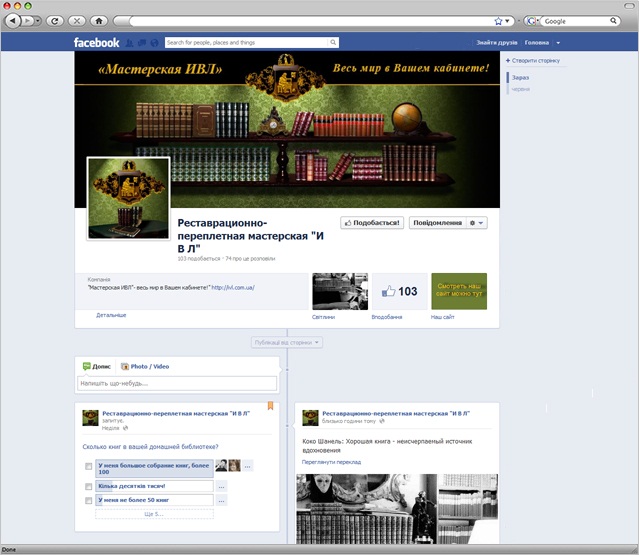Reload the page with the refresh icon
Screen dimensions: 639x555
coord(55,21)
